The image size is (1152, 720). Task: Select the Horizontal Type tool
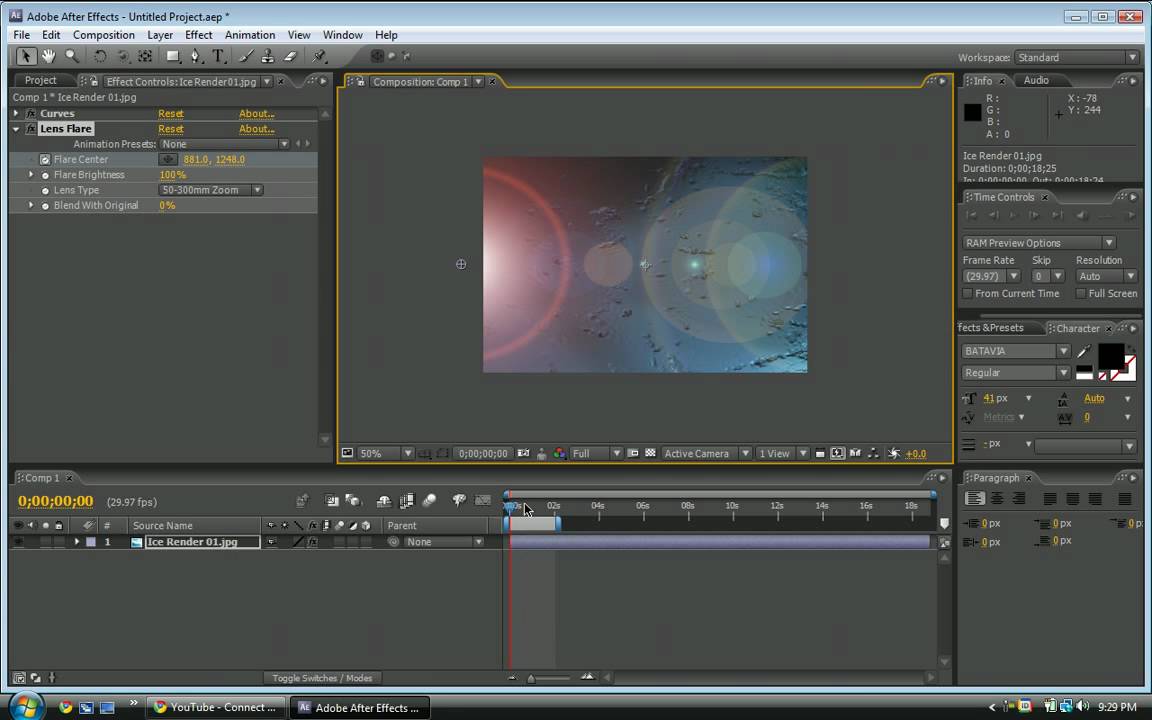218,56
